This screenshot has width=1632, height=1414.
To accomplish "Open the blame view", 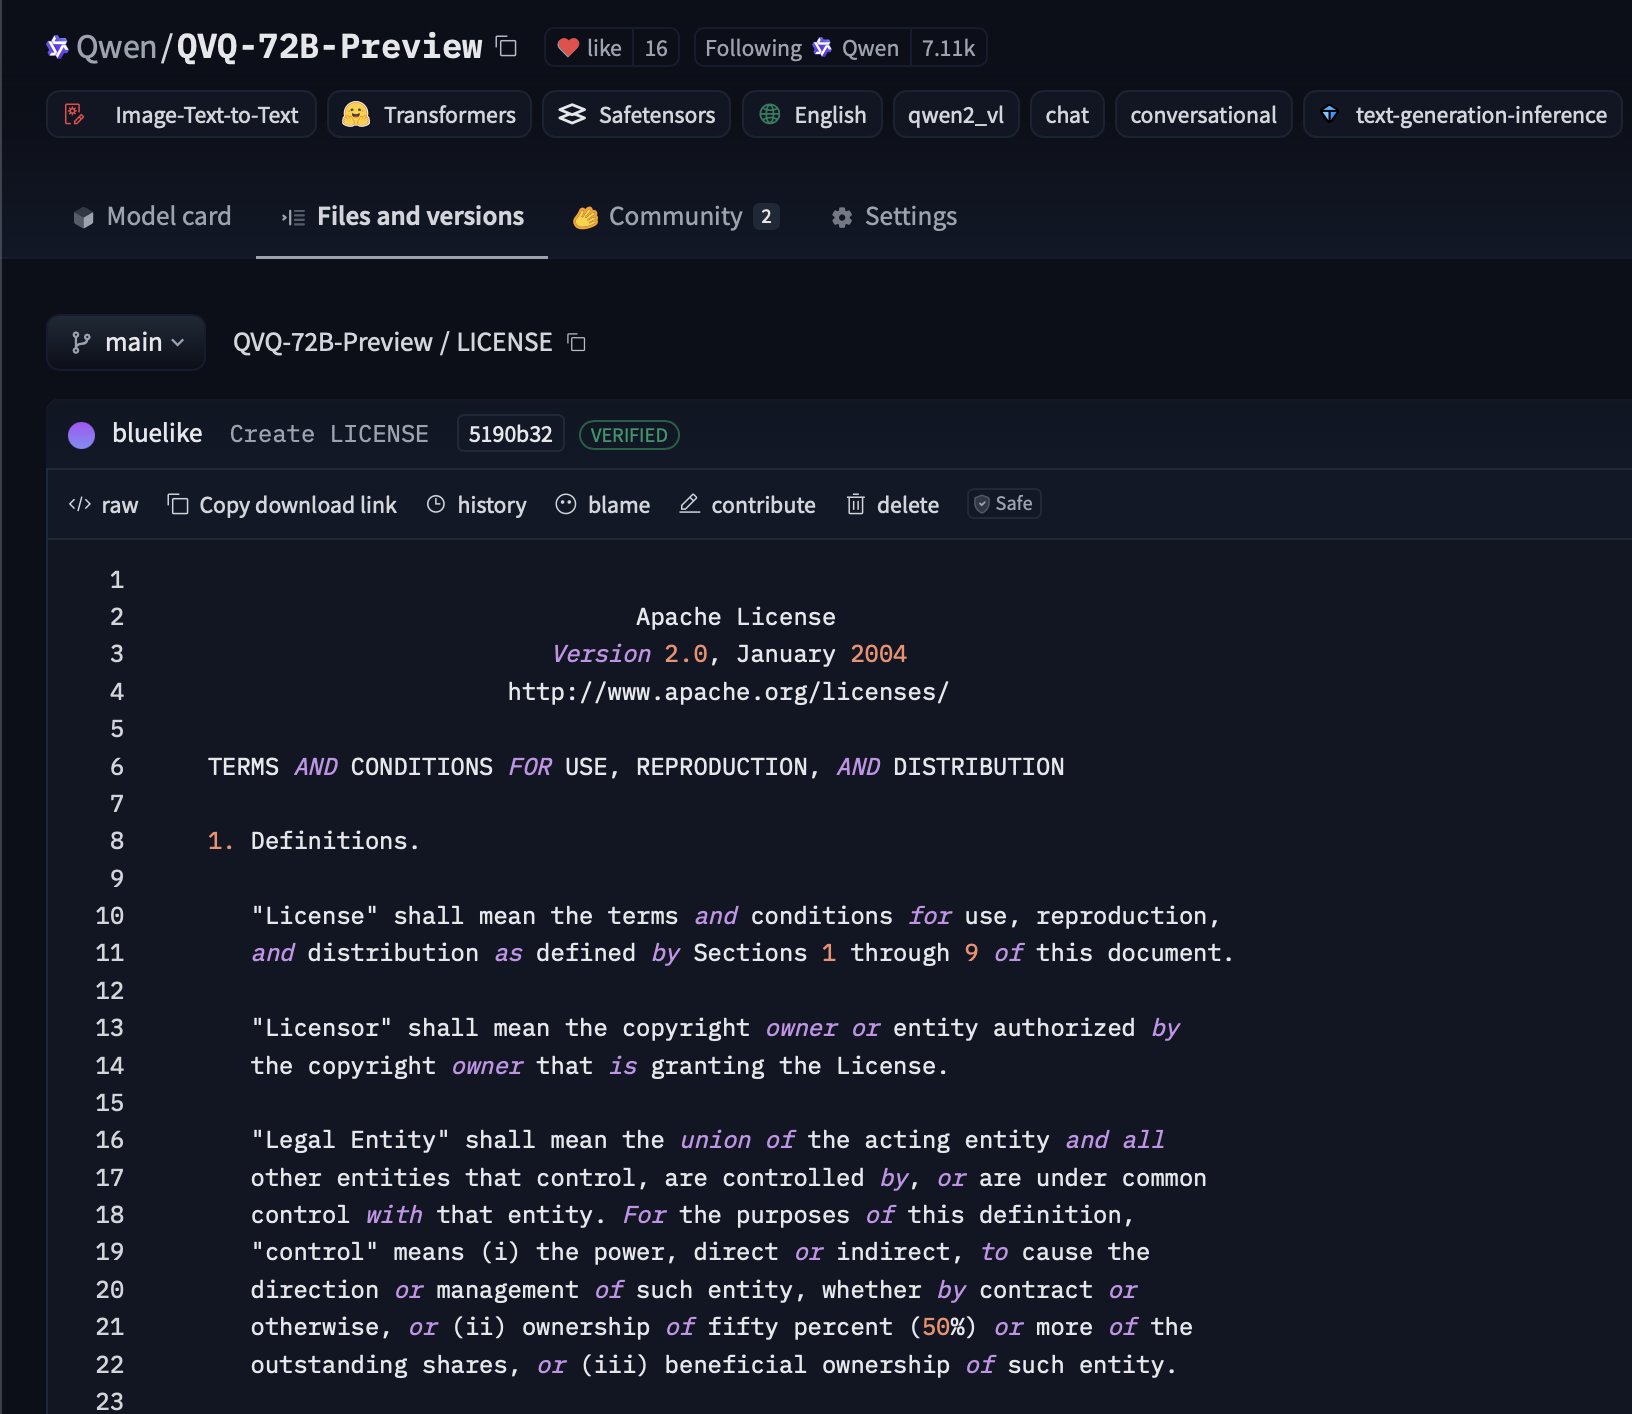I will (603, 505).
